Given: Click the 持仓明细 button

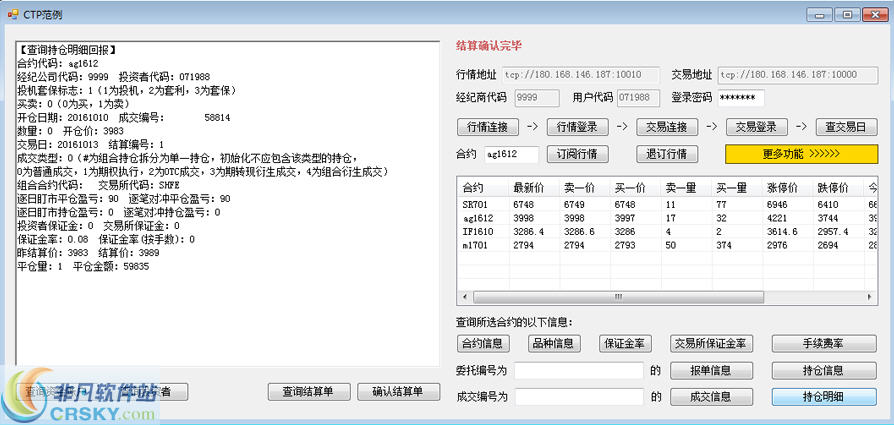Looking at the screenshot, I should [x=824, y=396].
